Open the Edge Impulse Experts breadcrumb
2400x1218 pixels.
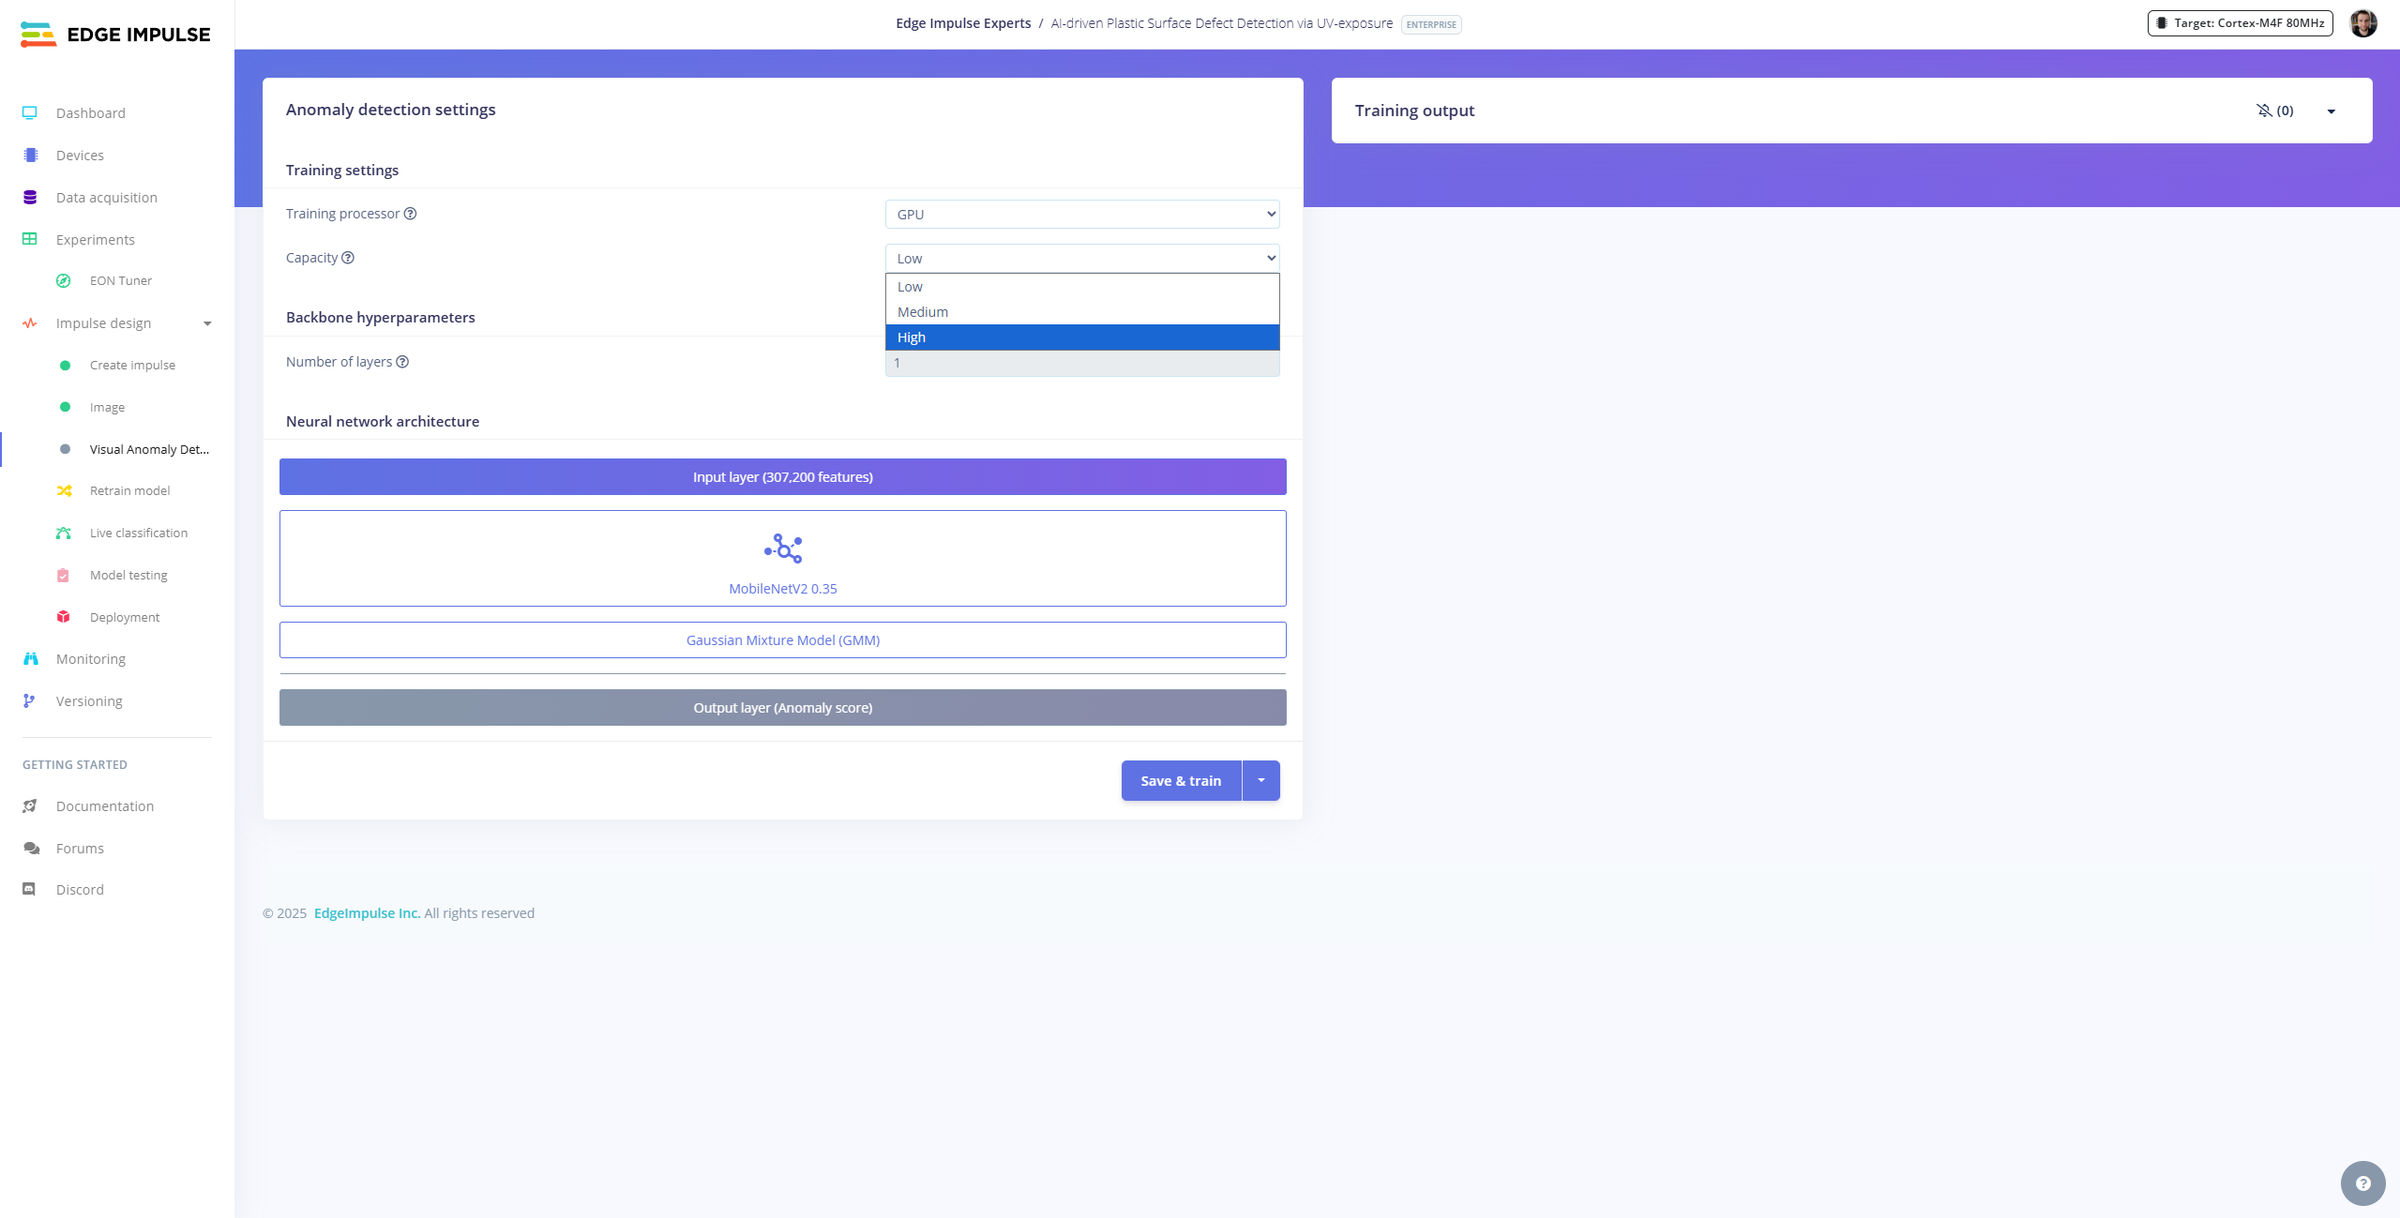[963, 23]
